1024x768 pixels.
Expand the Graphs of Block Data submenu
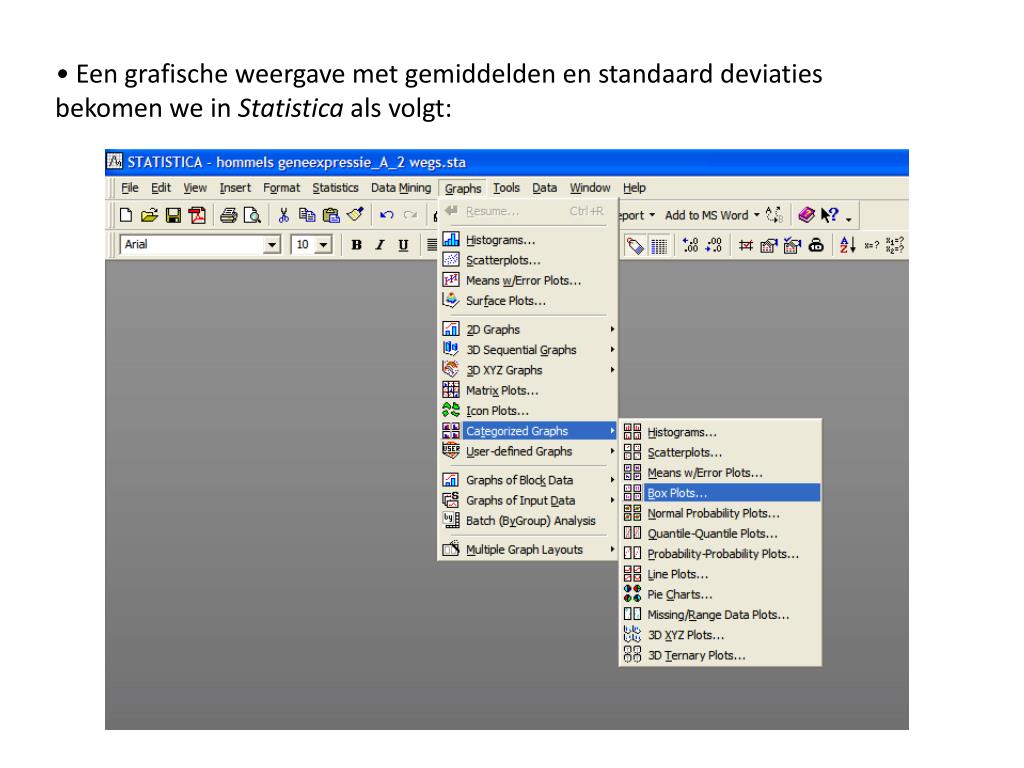[x=528, y=480]
